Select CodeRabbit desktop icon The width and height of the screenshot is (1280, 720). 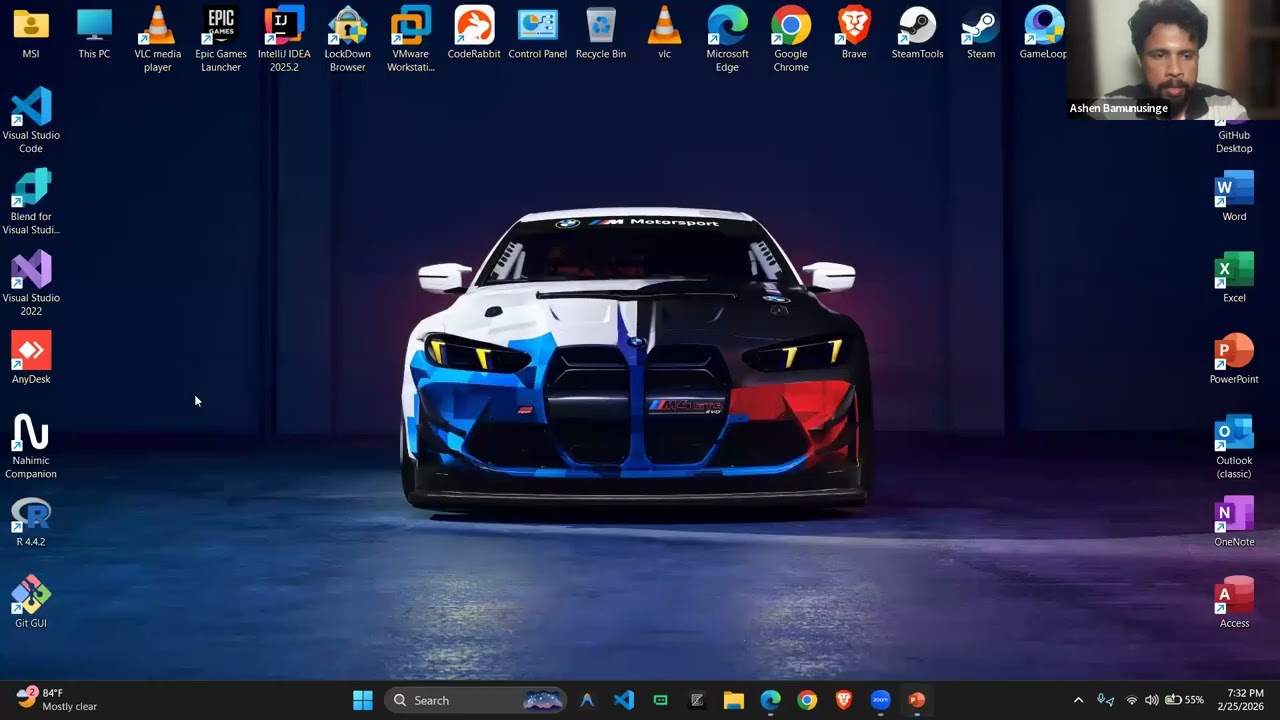474,33
